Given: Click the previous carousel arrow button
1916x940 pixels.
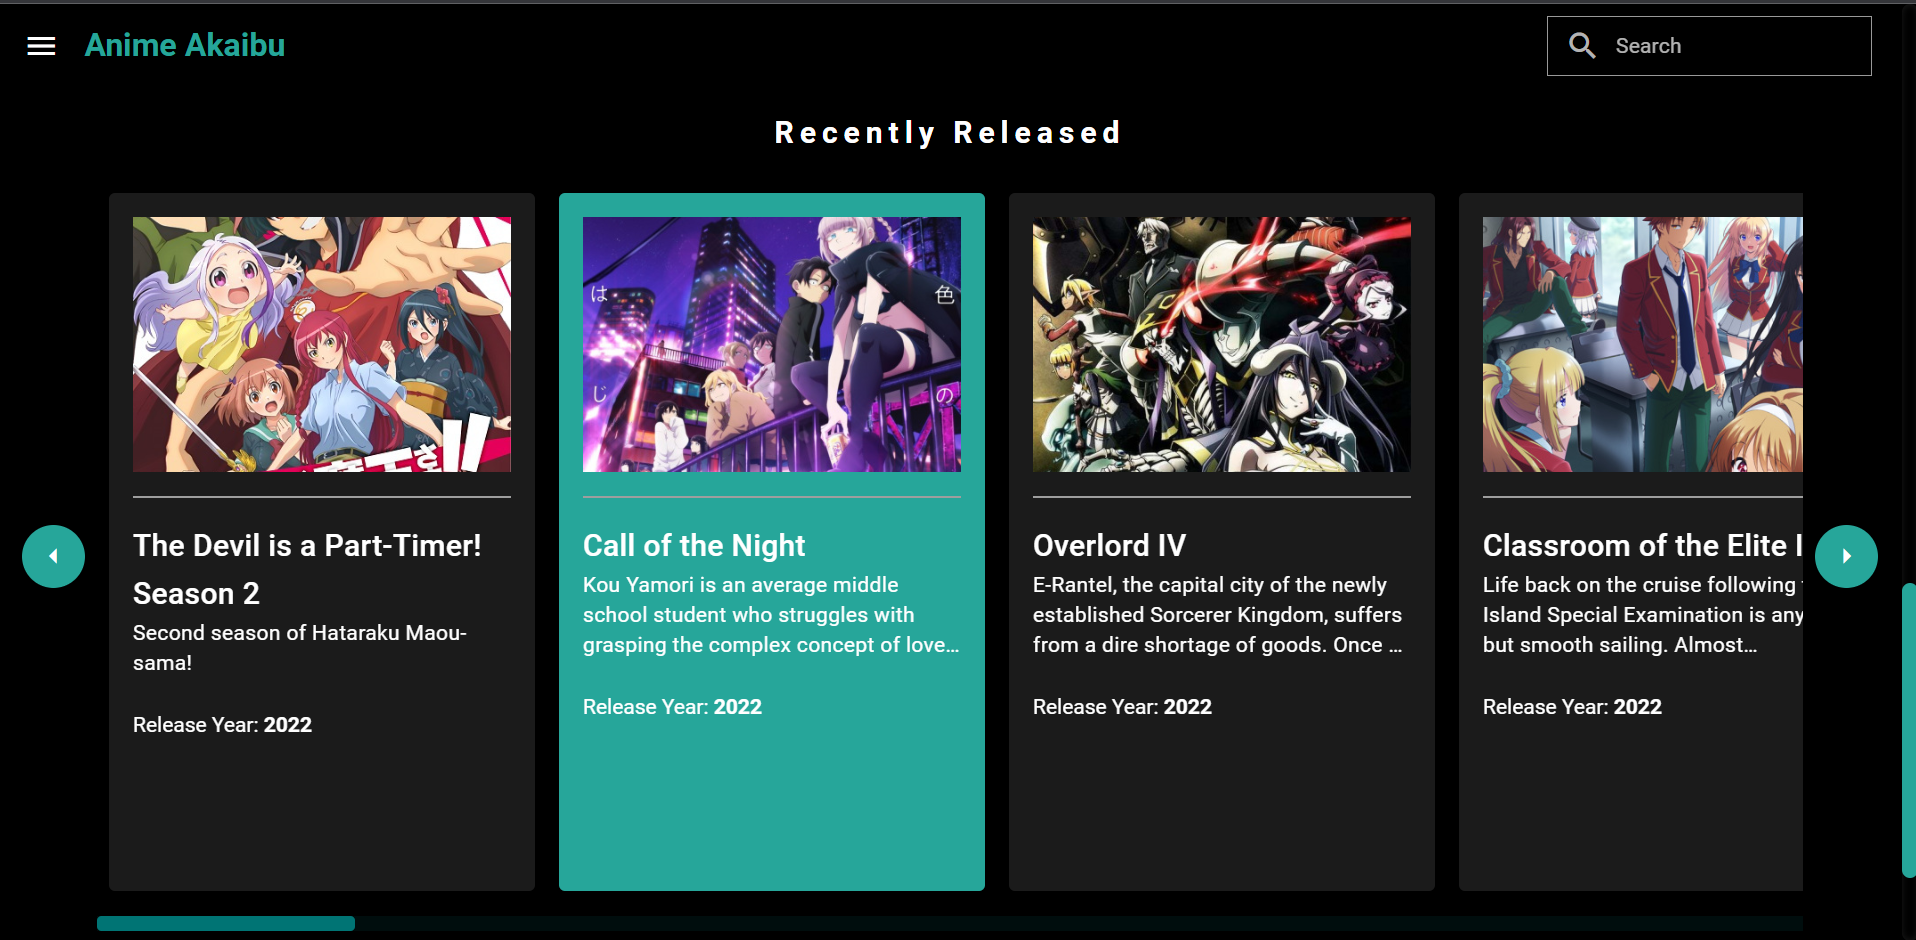Looking at the screenshot, I should (x=53, y=556).
